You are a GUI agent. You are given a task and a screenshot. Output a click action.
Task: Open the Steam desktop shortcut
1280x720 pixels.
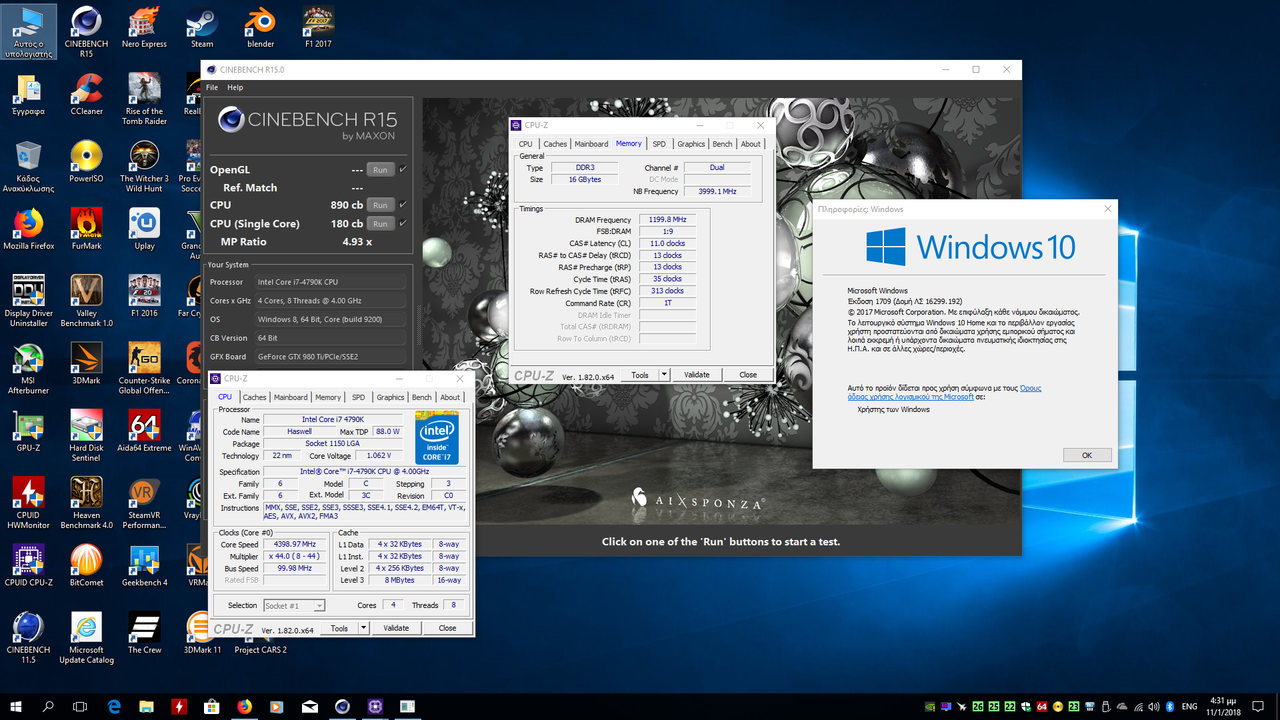202,28
